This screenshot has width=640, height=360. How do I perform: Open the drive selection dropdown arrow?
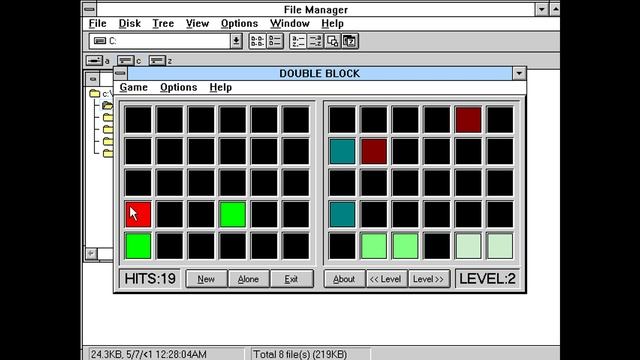tap(236, 41)
